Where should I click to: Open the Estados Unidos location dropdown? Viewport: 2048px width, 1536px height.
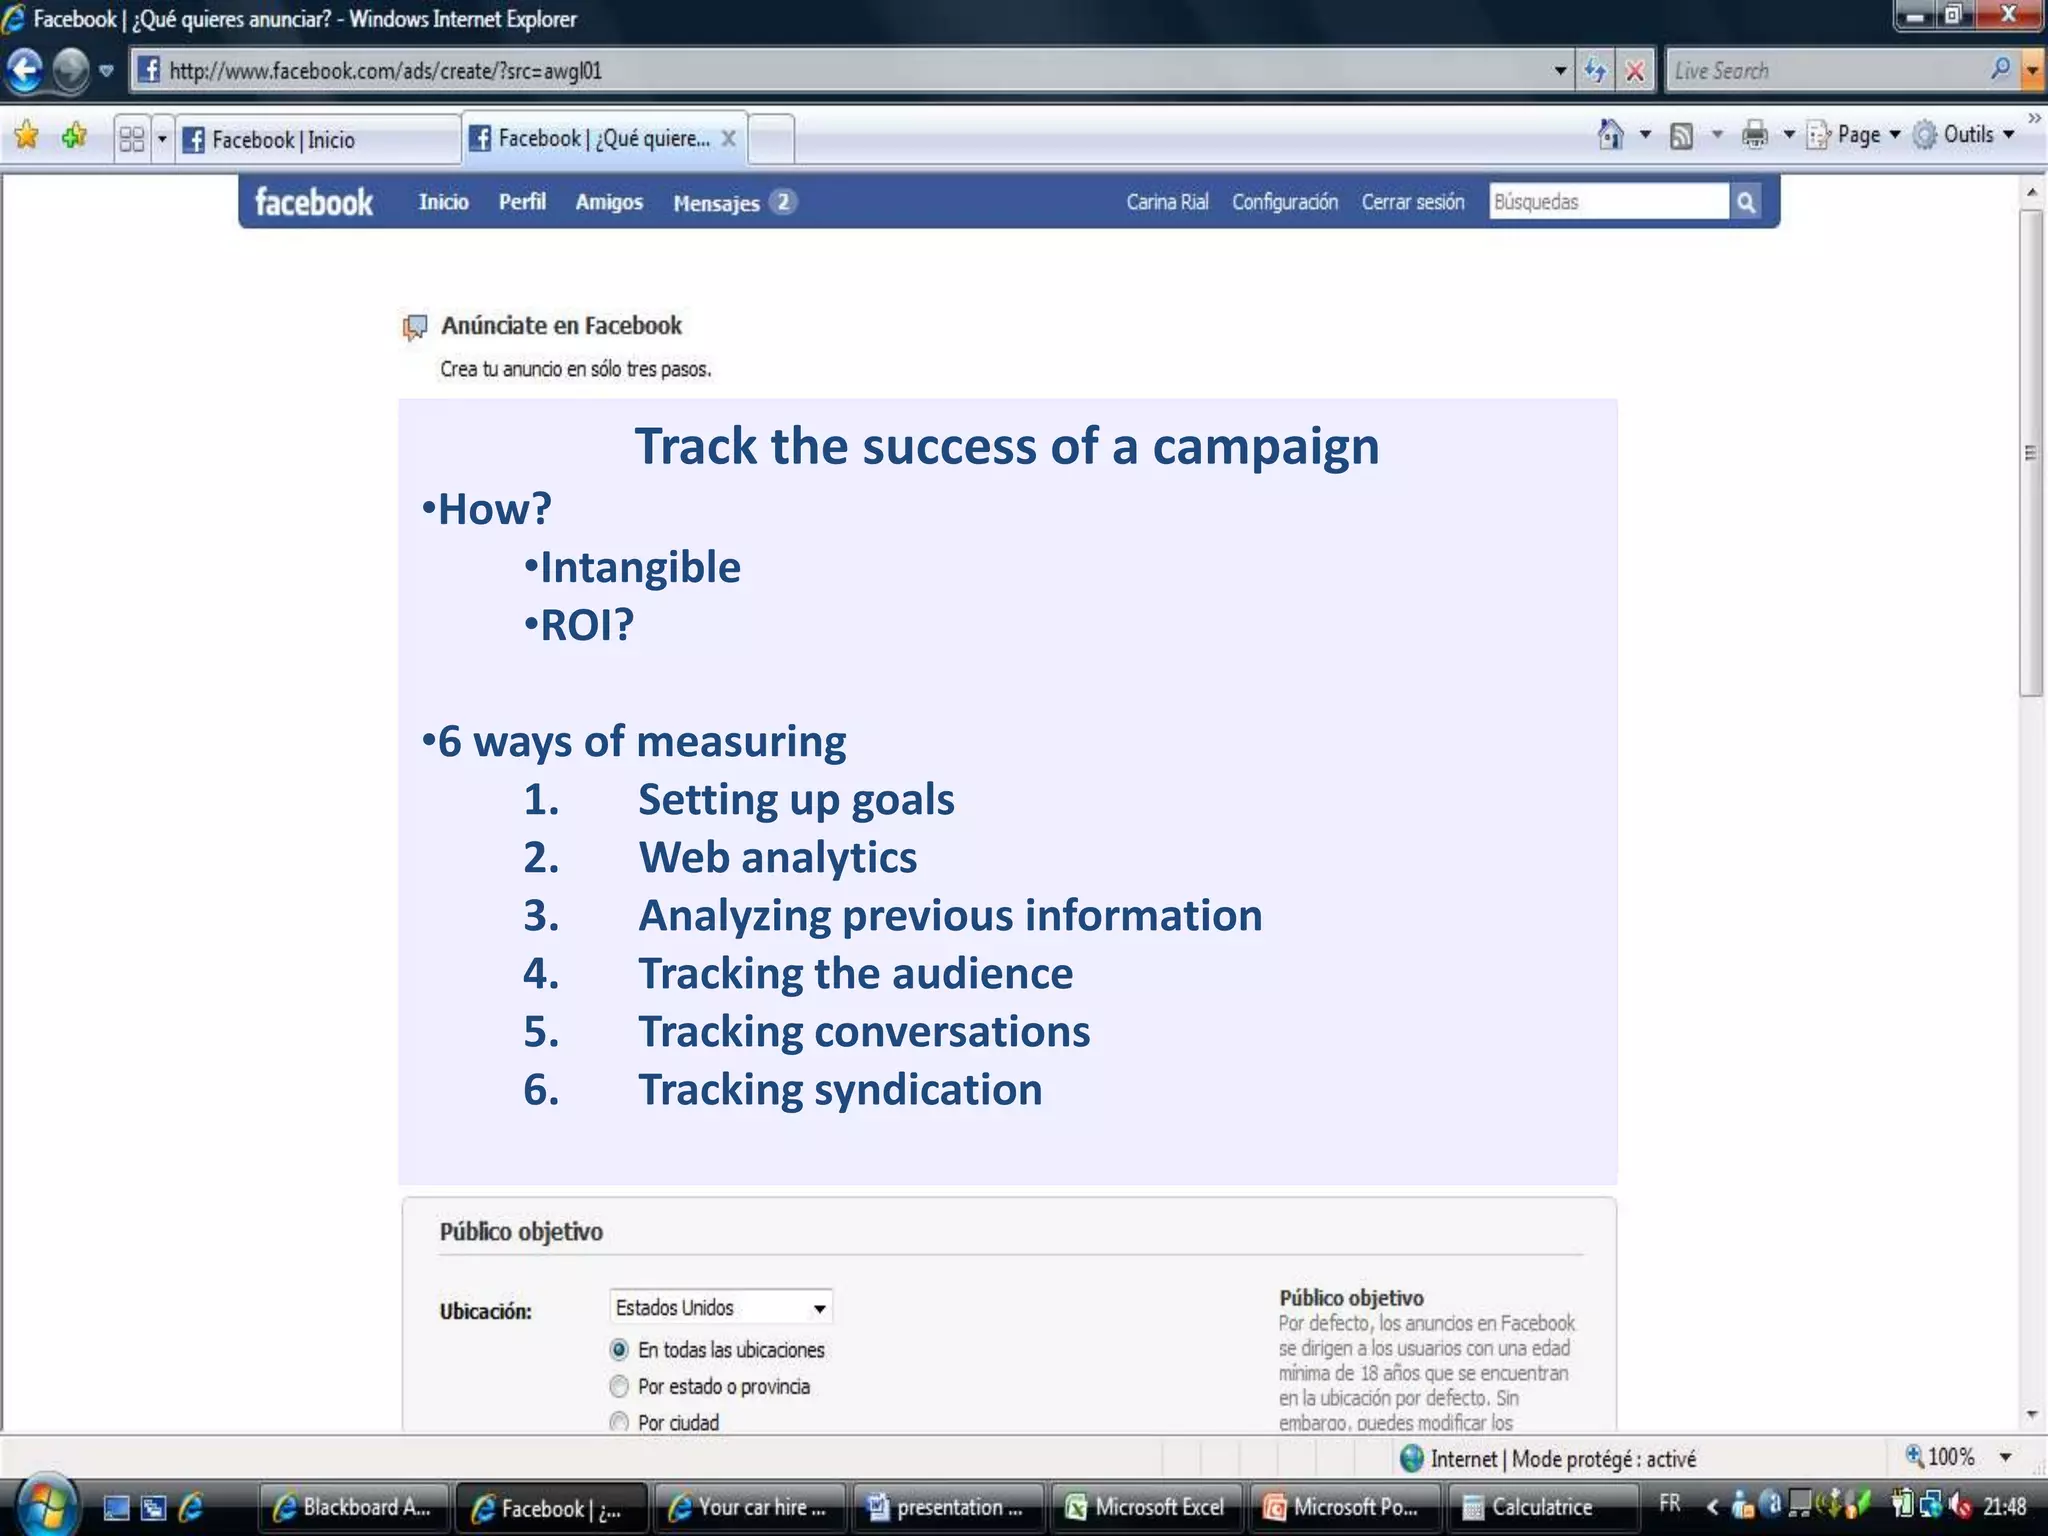(720, 1307)
